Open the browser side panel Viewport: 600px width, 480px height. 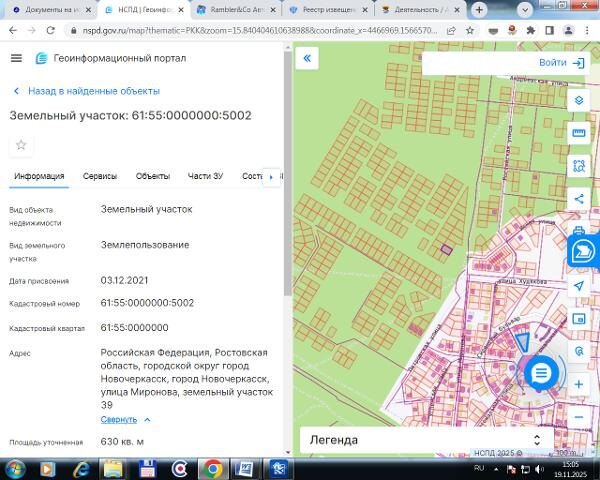[x=549, y=31]
